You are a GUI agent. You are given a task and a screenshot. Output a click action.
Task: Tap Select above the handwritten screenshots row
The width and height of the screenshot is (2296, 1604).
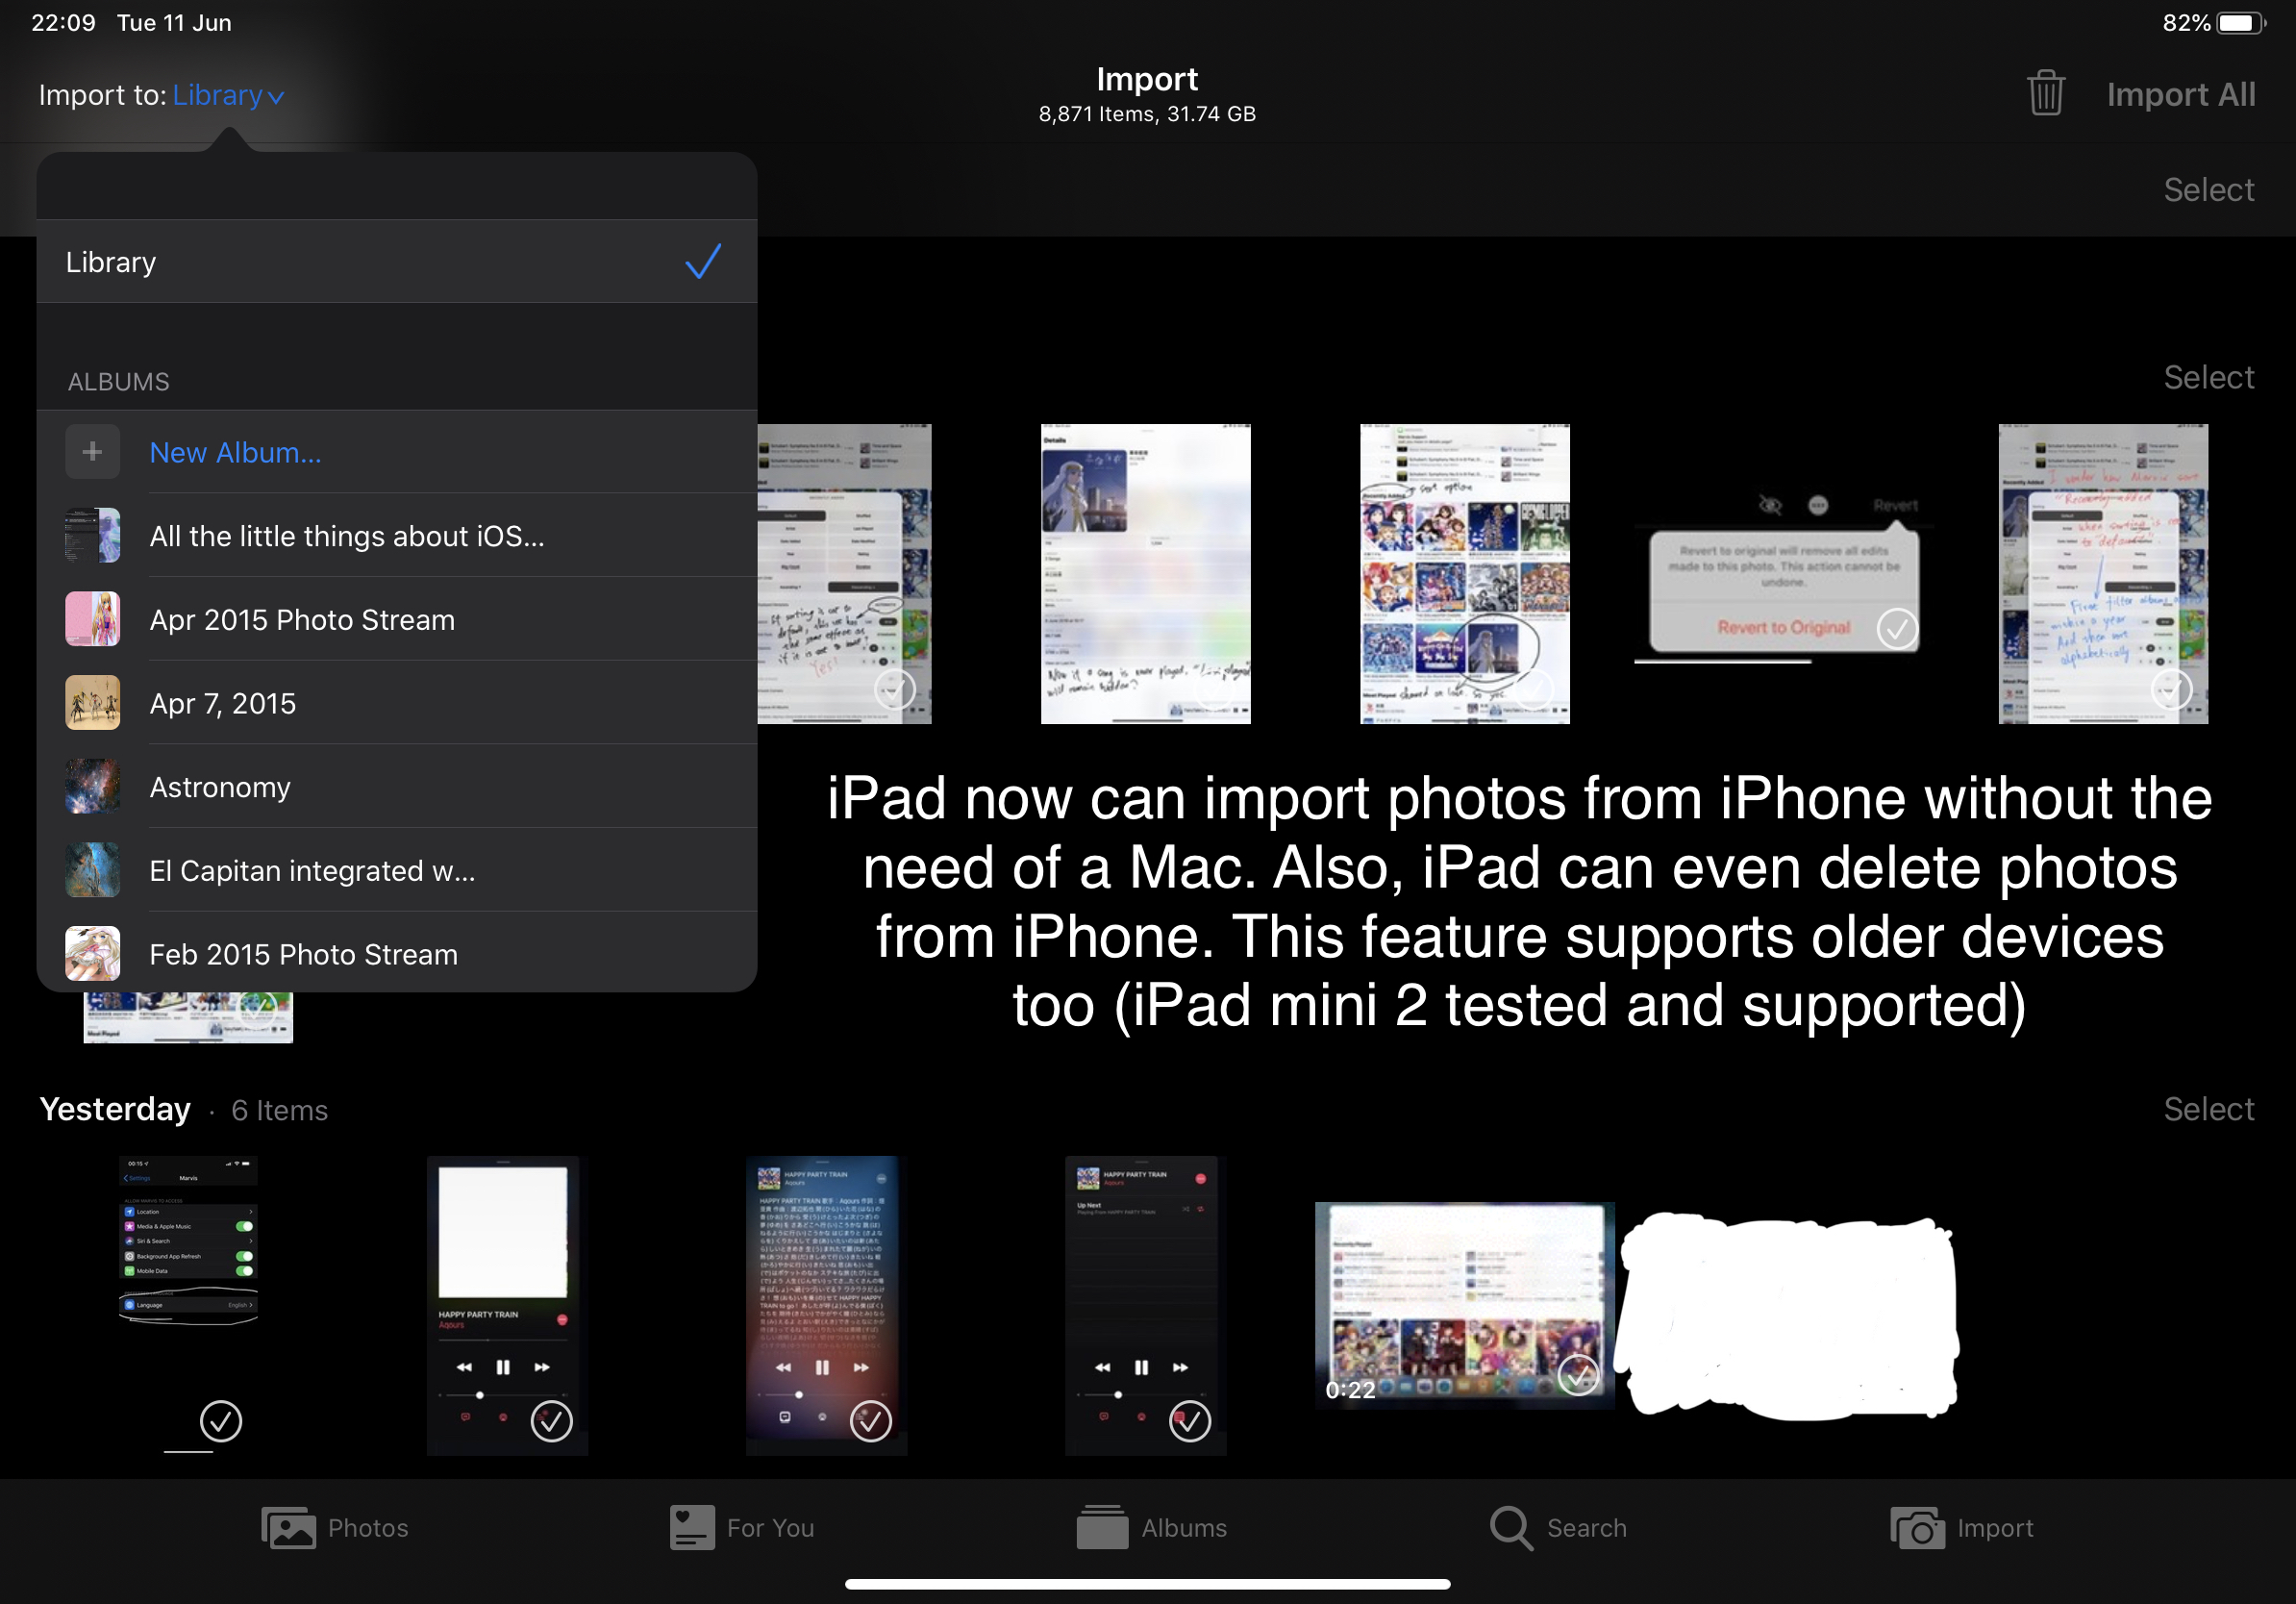pyautogui.click(x=2208, y=377)
